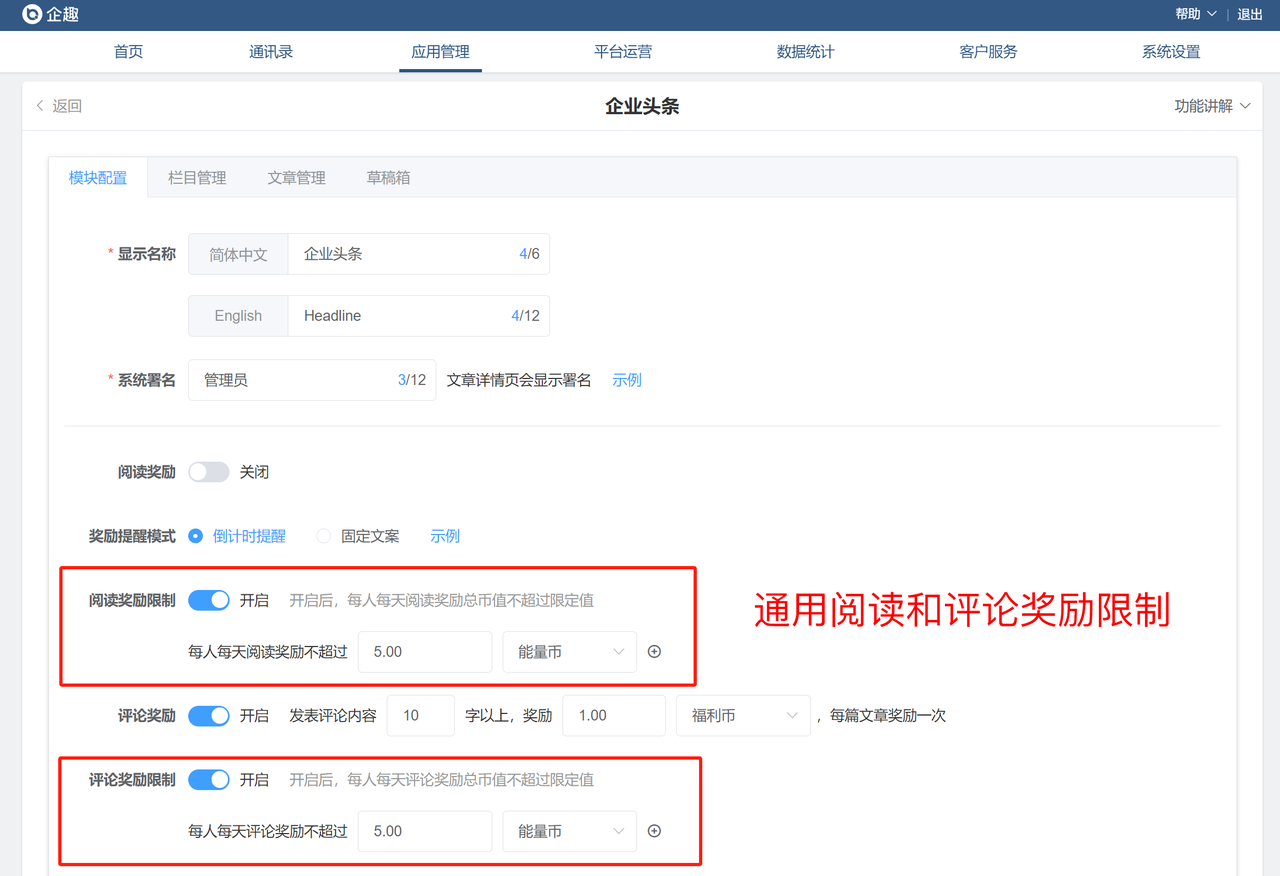Click the 示例 link next to 系统署名
The height and width of the screenshot is (876, 1280).
[627, 380]
